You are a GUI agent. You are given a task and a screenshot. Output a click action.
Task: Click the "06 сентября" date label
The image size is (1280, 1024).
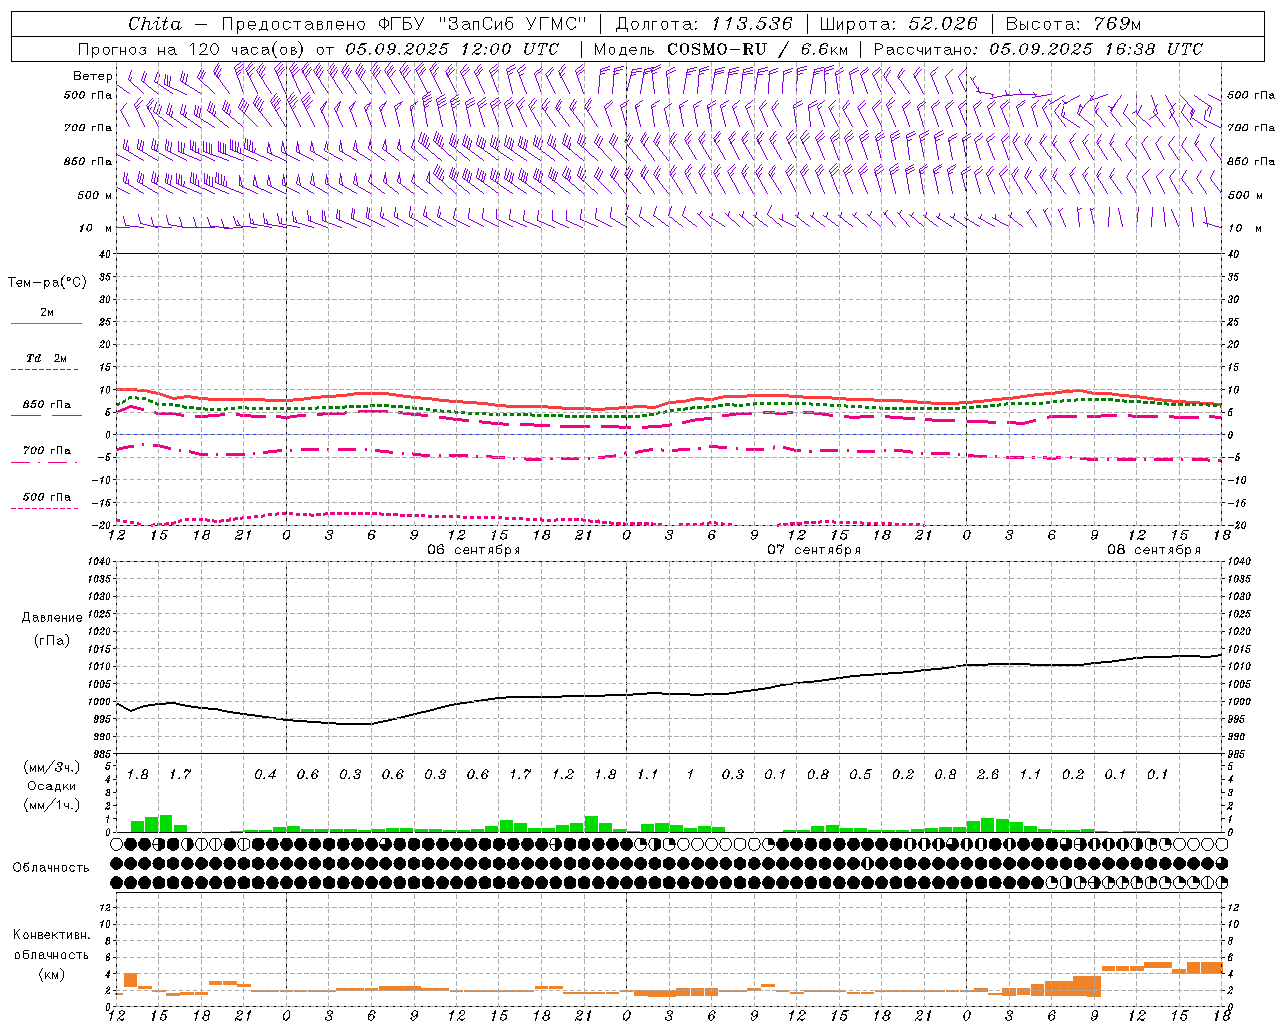(474, 550)
